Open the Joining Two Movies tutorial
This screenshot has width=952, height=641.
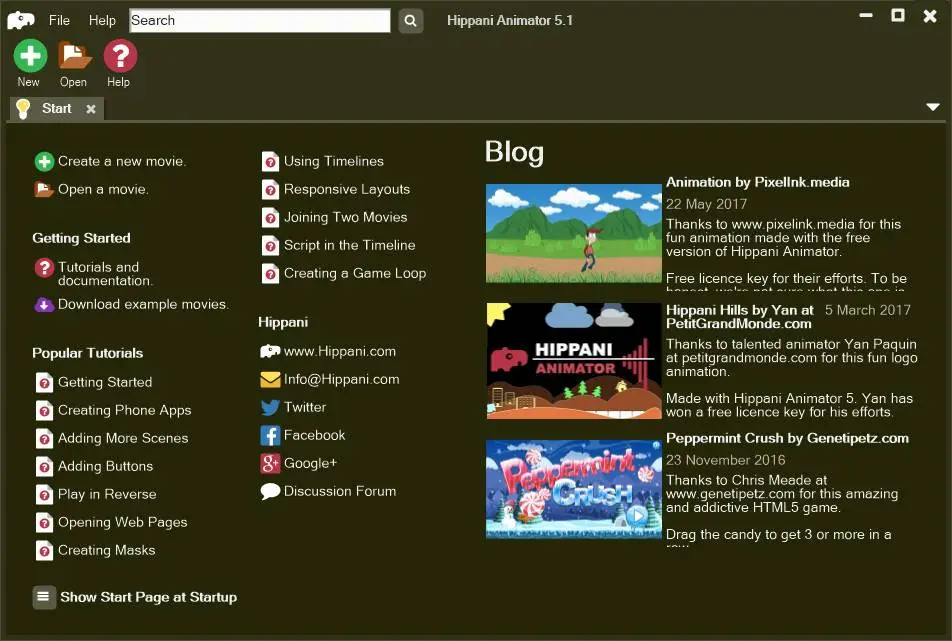(x=345, y=217)
